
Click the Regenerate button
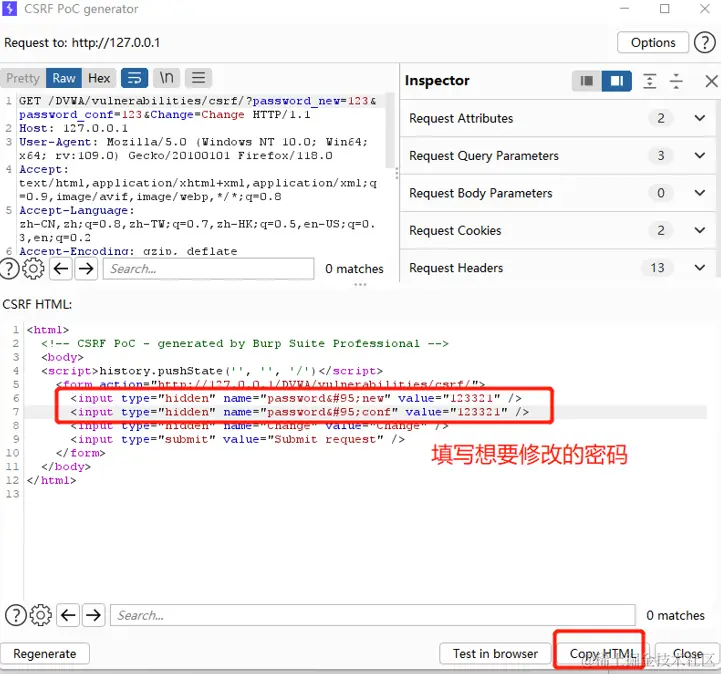tap(45, 653)
